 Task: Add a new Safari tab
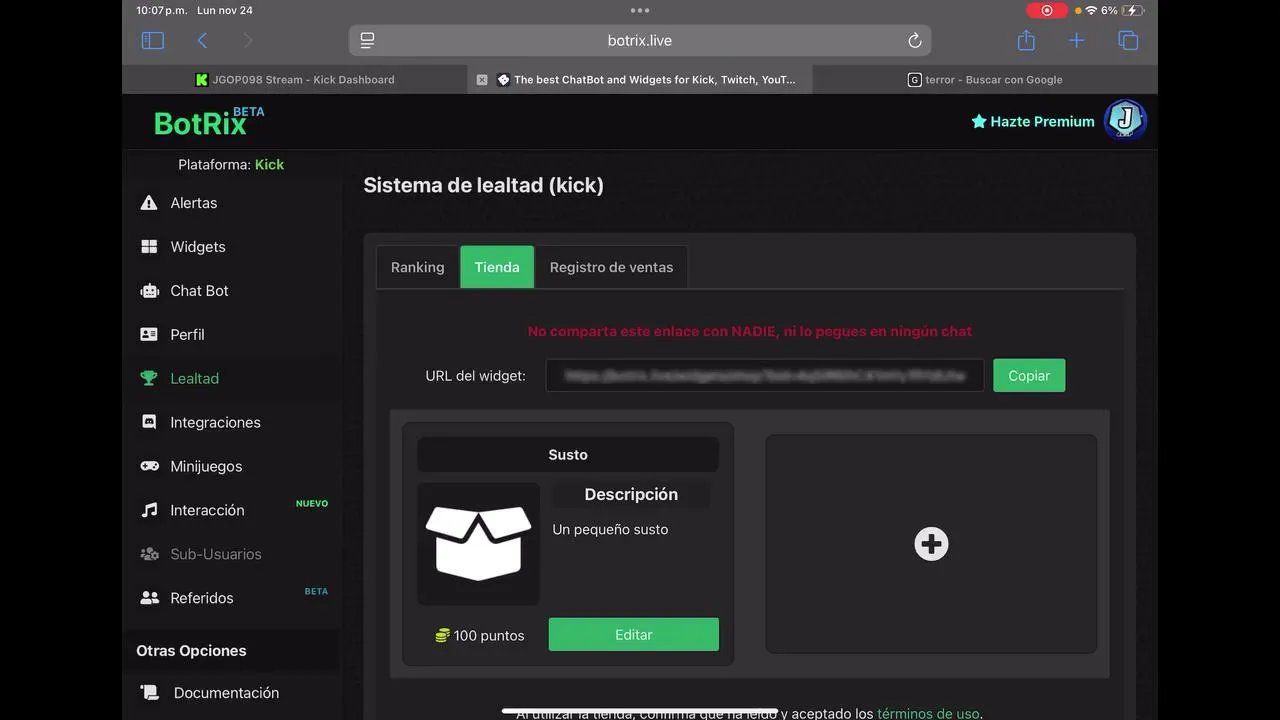click(1076, 40)
